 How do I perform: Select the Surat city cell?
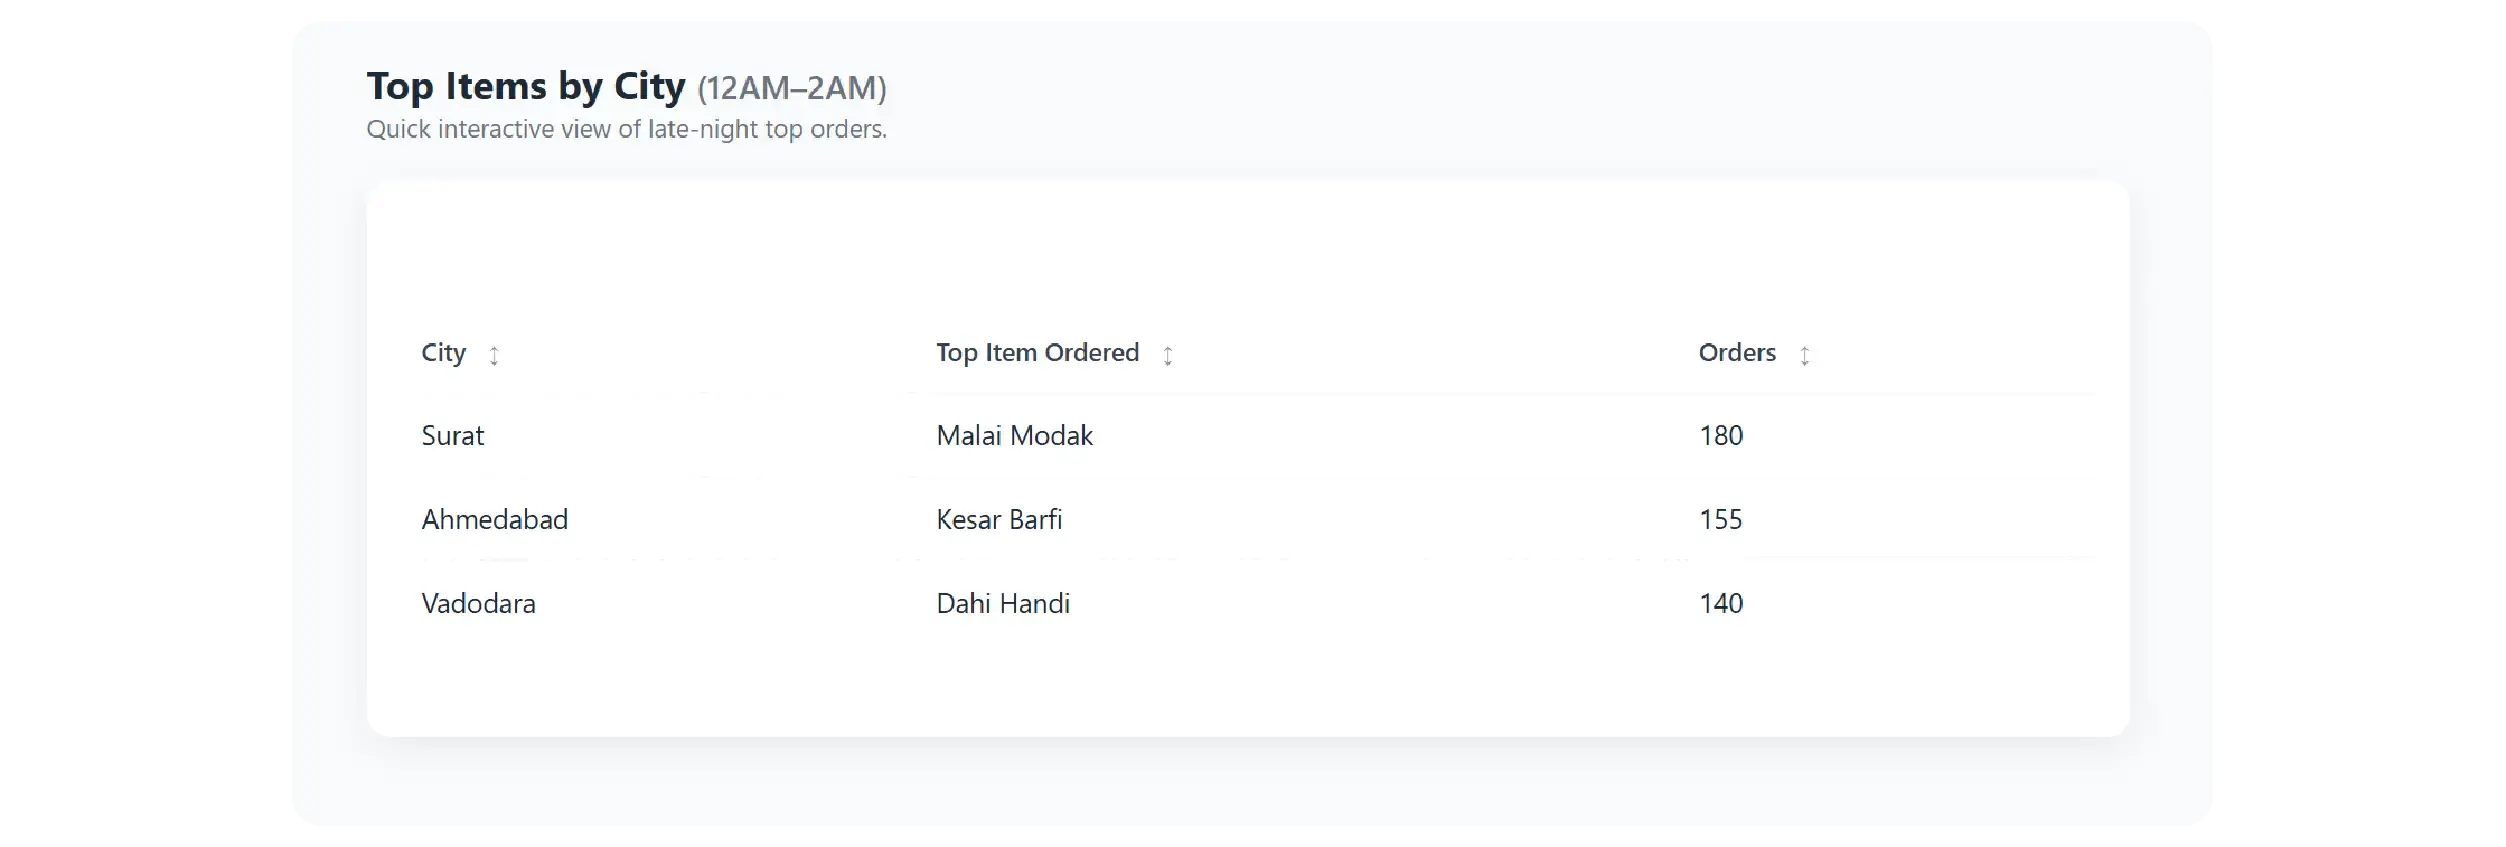(453, 436)
